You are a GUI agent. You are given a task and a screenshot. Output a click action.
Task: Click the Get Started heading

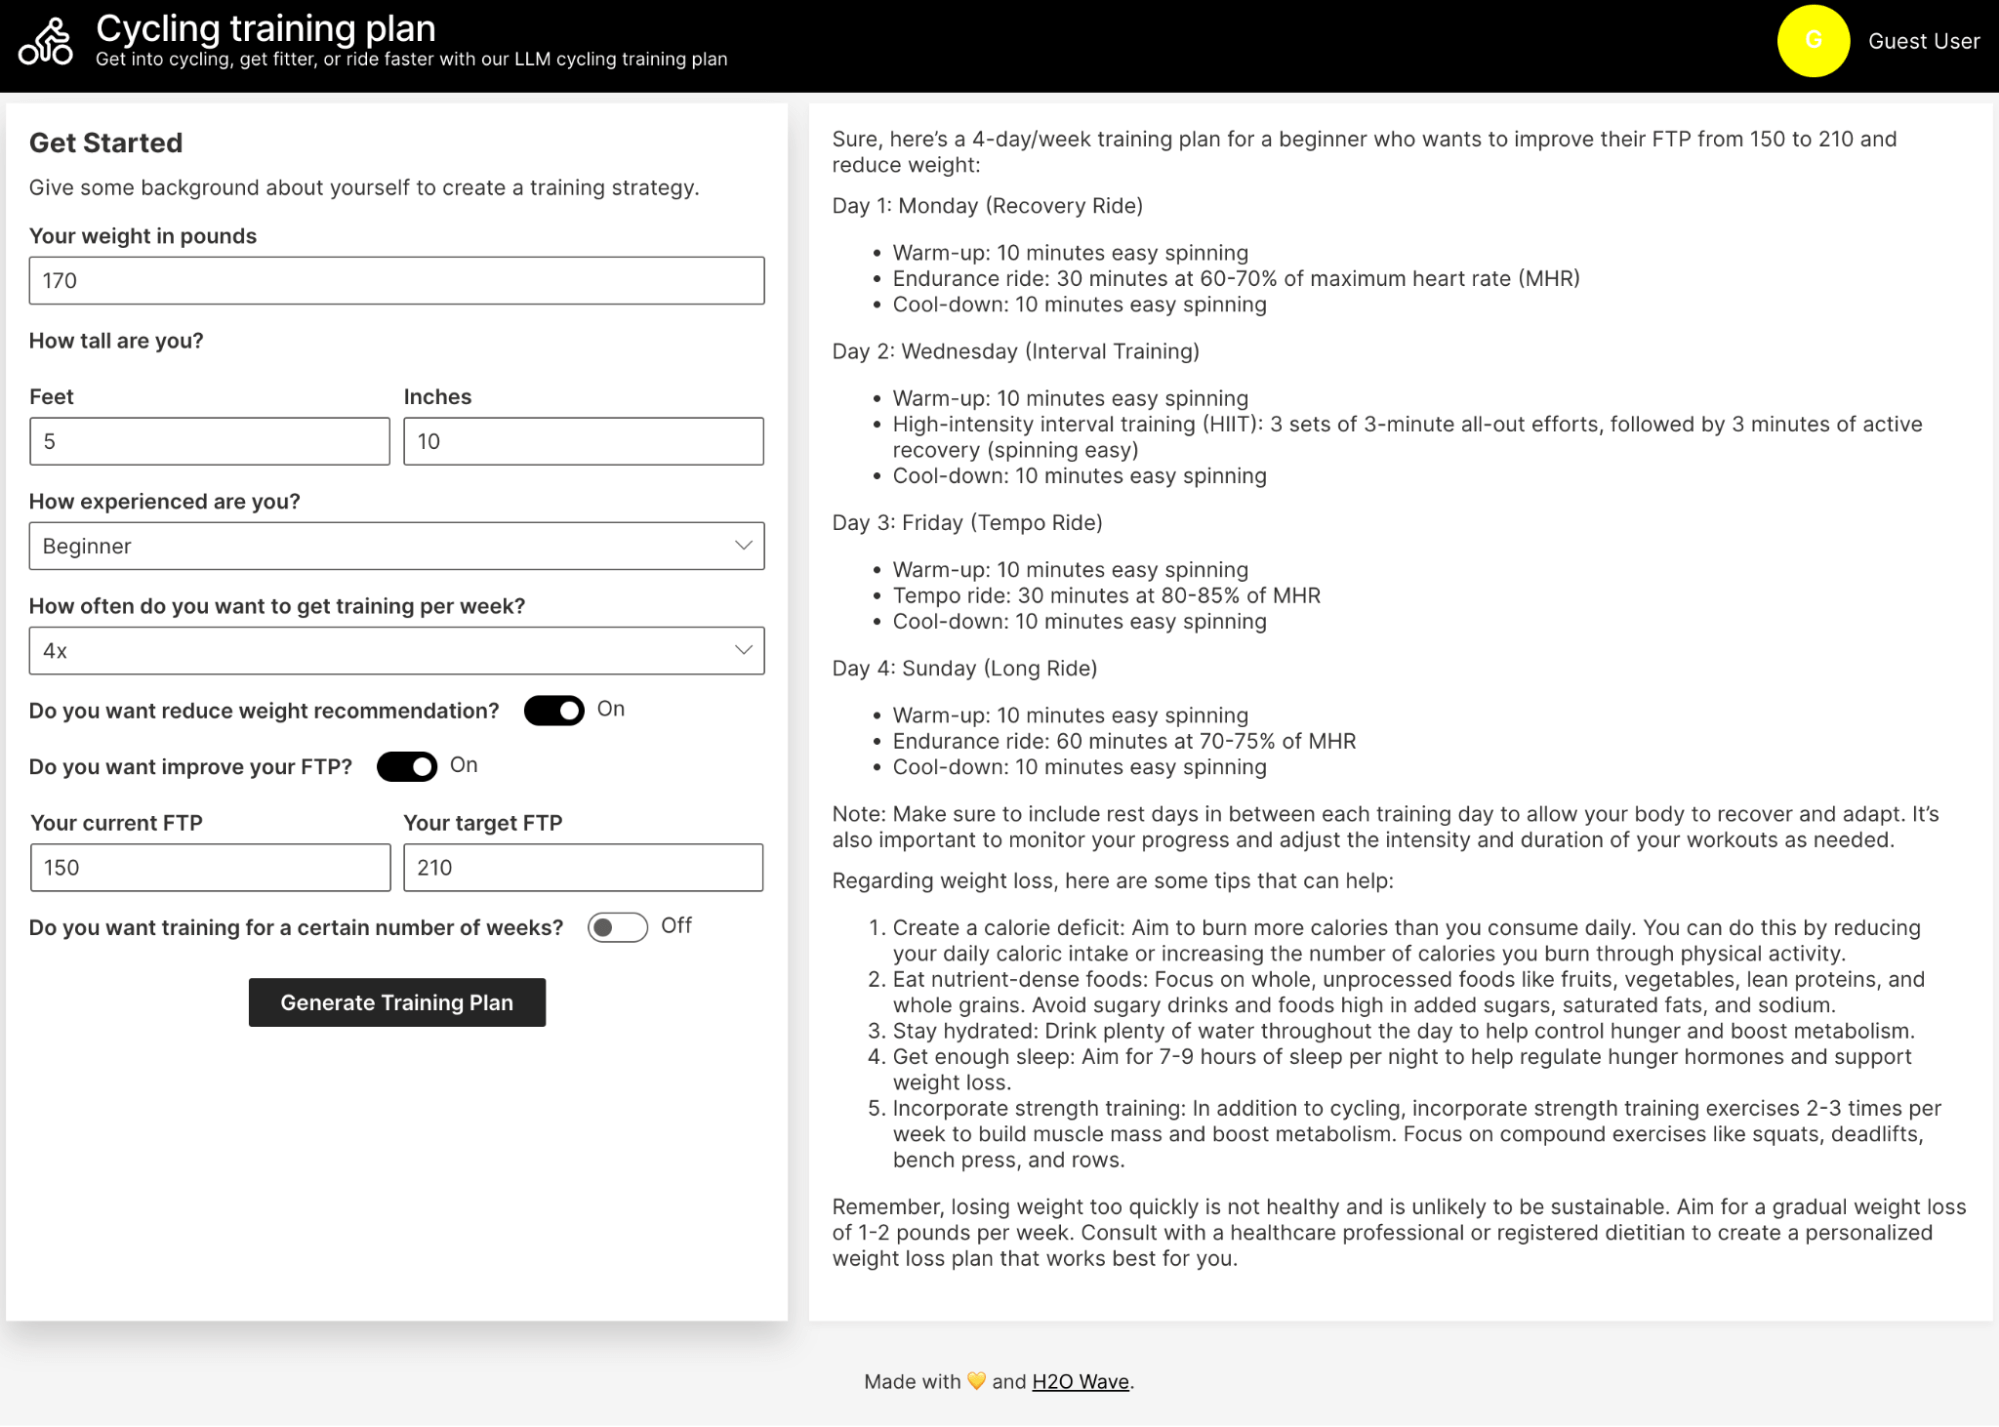106,143
